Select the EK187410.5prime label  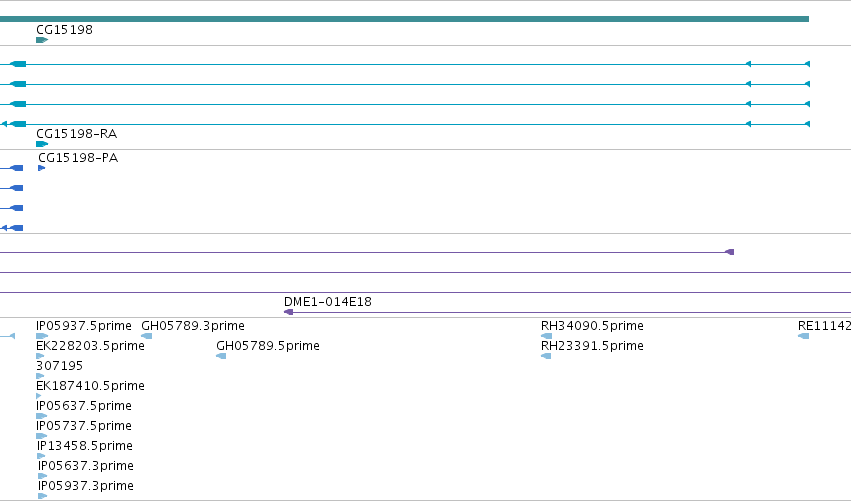90,386
